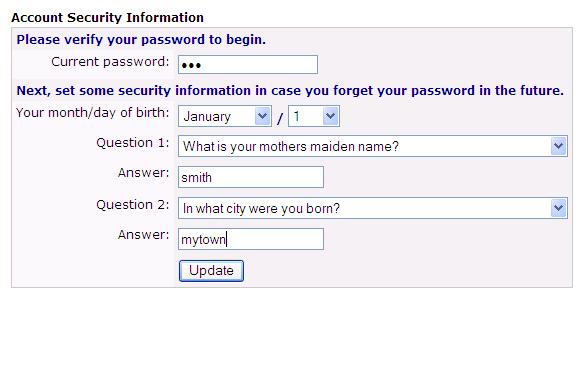Viewport: 582px width, 383px height.
Task: Click the 'Answer:' label beneath Question 1
Action: (143, 173)
